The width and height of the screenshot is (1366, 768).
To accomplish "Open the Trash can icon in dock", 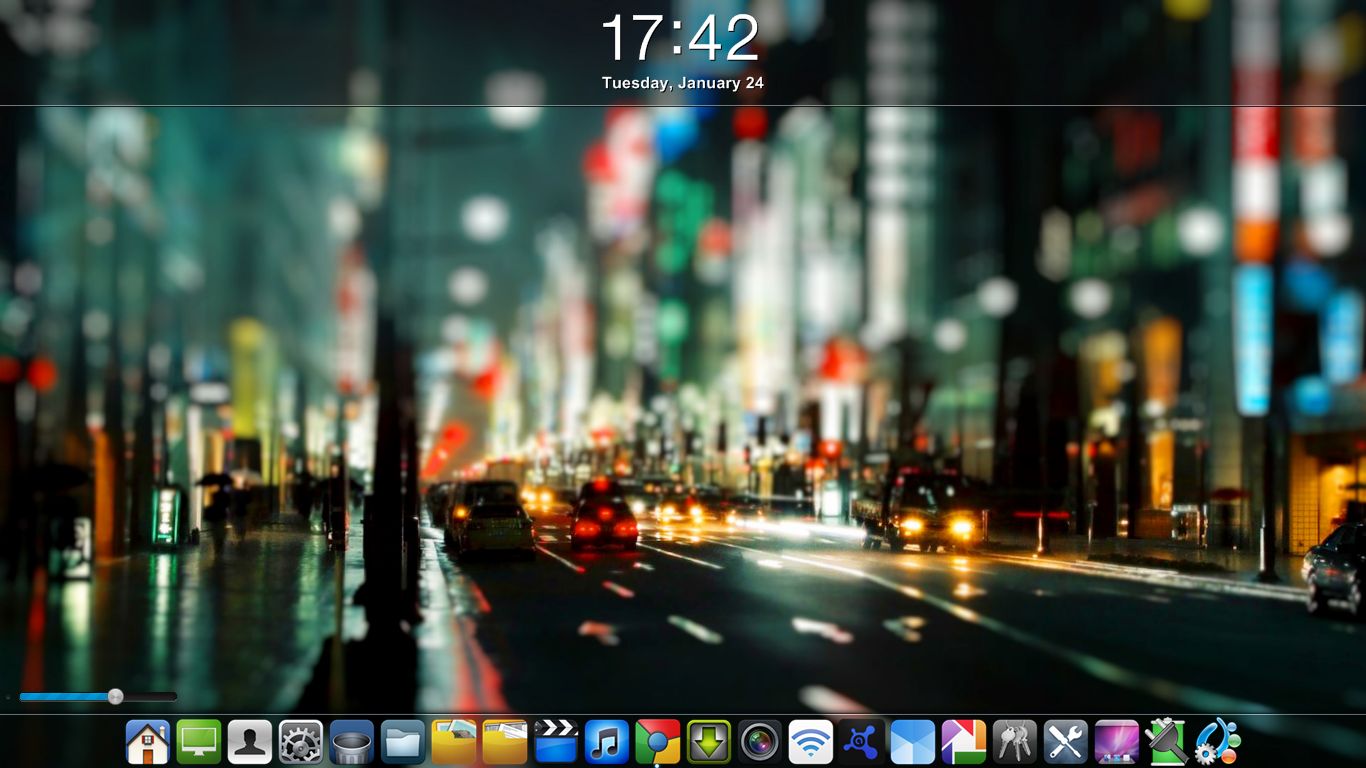I will tap(352, 742).
